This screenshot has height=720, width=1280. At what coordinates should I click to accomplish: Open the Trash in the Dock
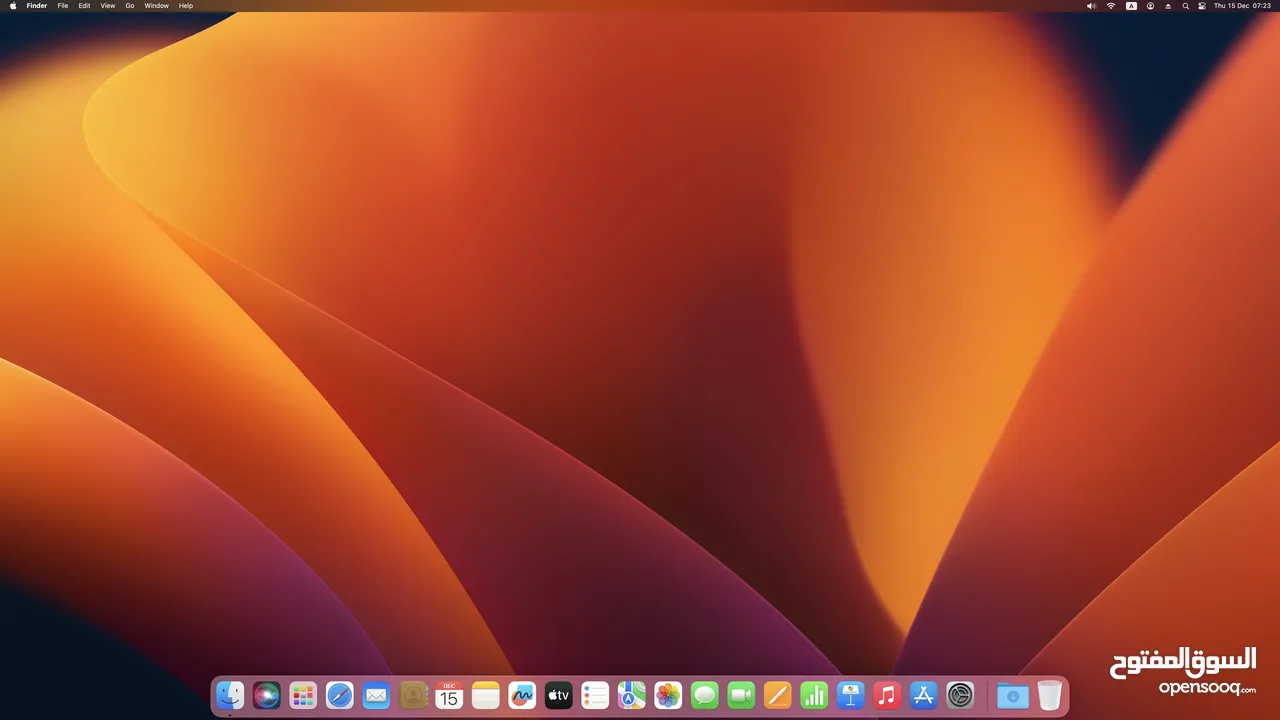(x=1049, y=695)
